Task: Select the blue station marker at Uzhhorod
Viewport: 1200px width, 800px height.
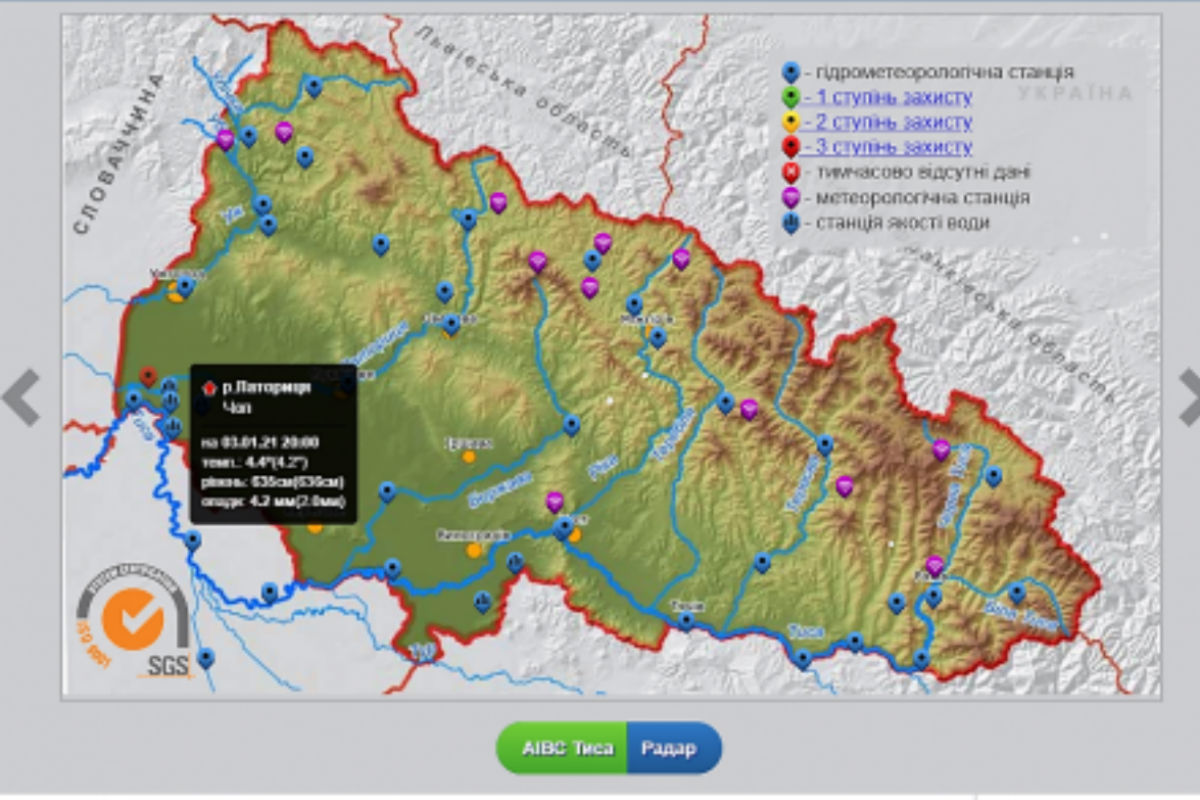Action: (185, 287)
